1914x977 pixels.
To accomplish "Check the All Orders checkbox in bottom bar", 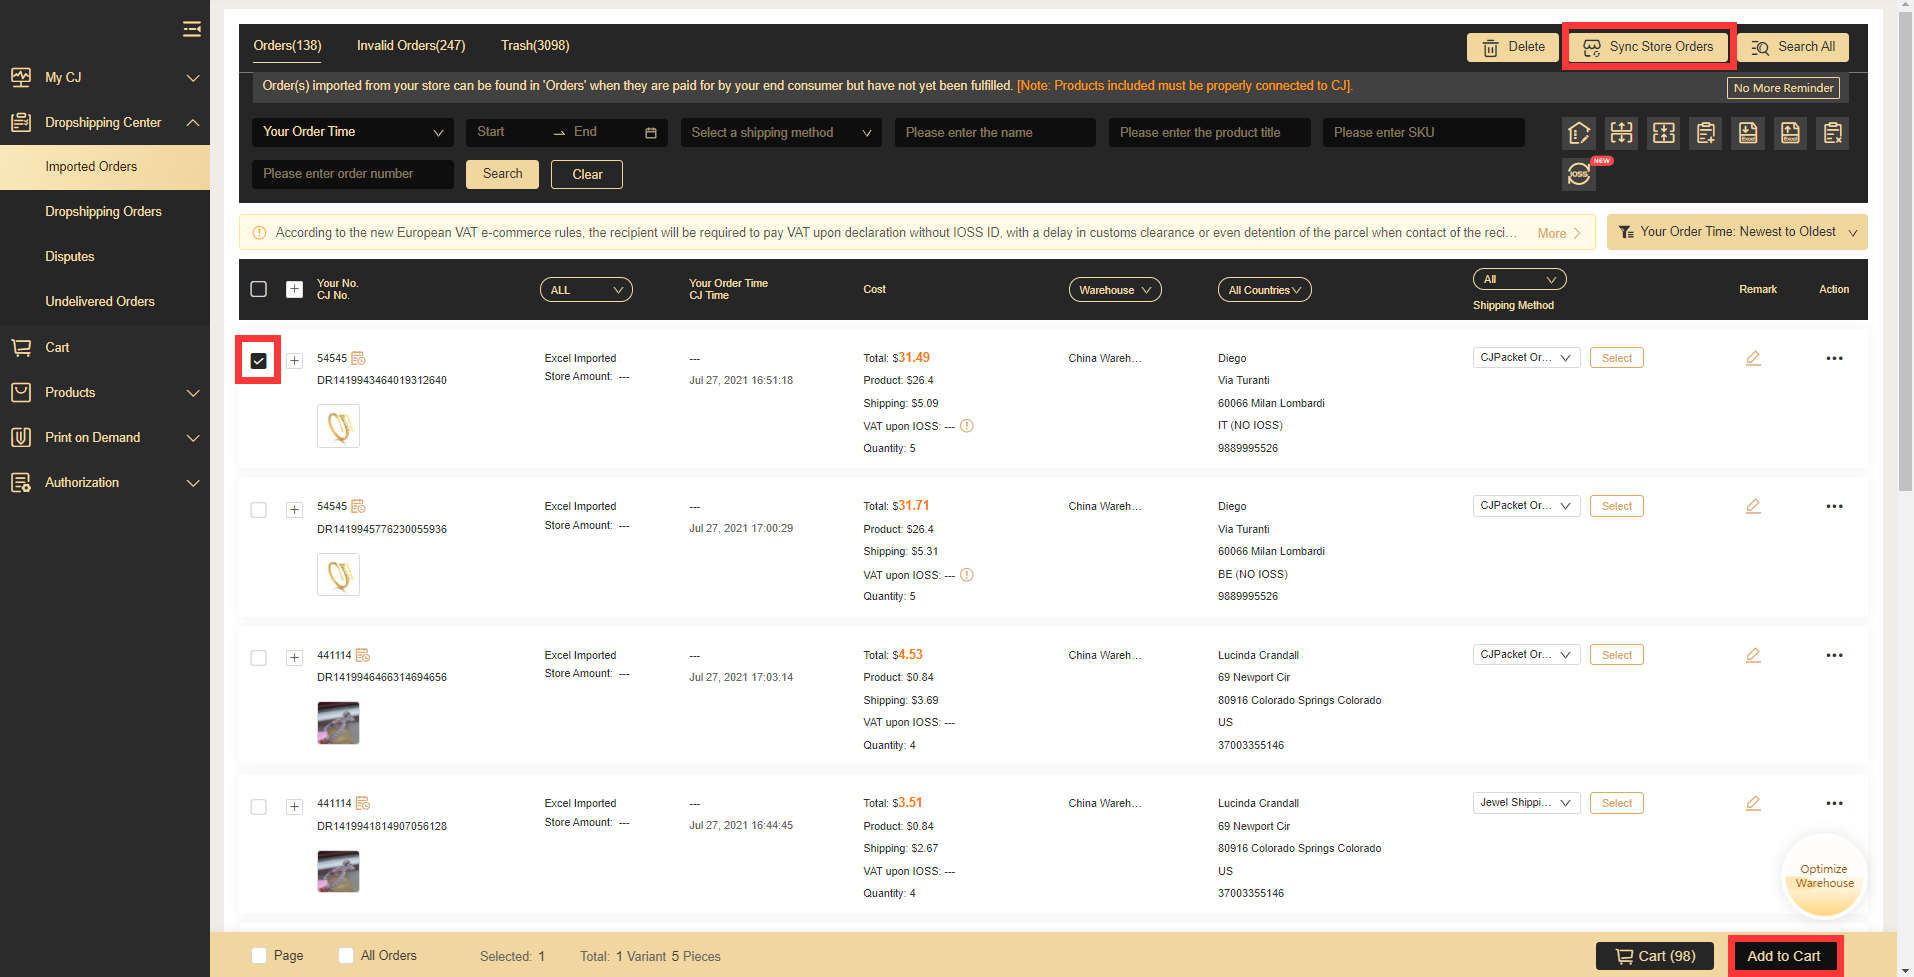I will point(346,956).
